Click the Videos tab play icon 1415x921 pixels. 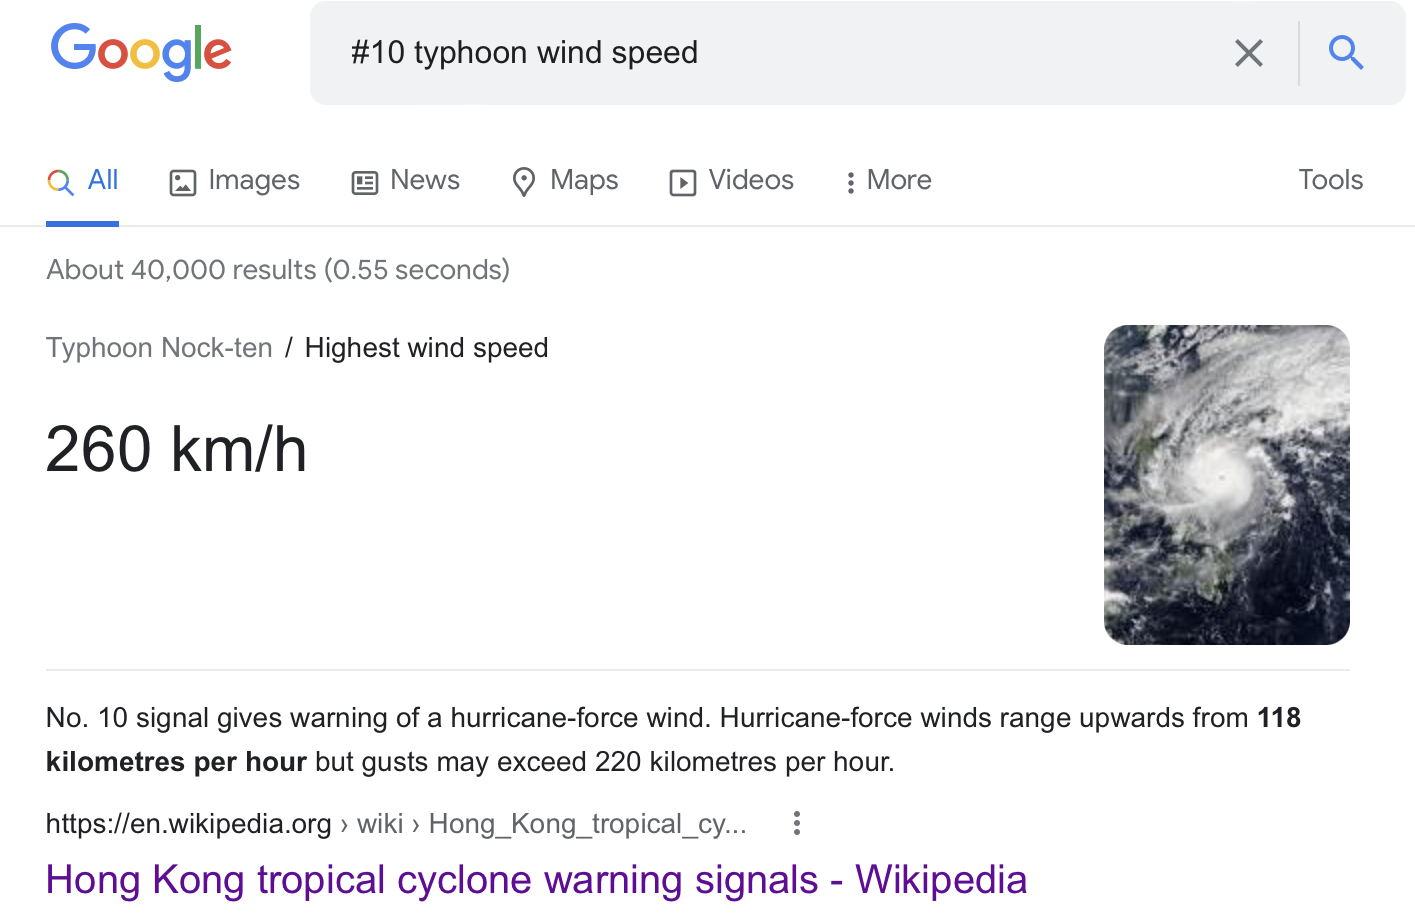click(x=683, y=182)
